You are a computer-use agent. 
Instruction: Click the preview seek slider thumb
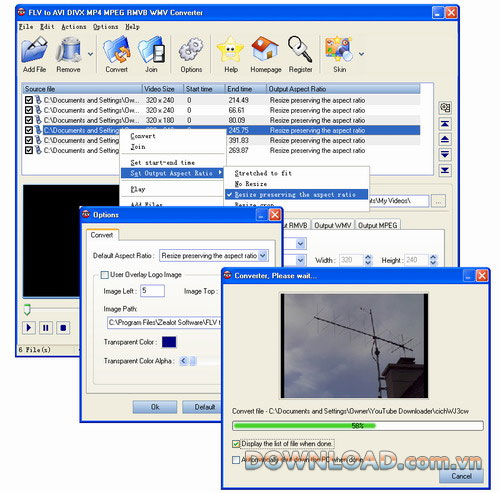pyautogui.click(x=27, y=309)
